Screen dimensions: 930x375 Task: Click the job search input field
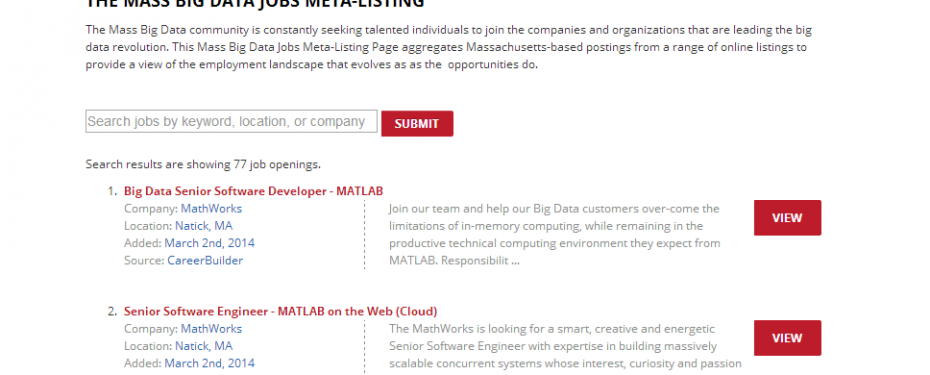[x=231, y=121]
